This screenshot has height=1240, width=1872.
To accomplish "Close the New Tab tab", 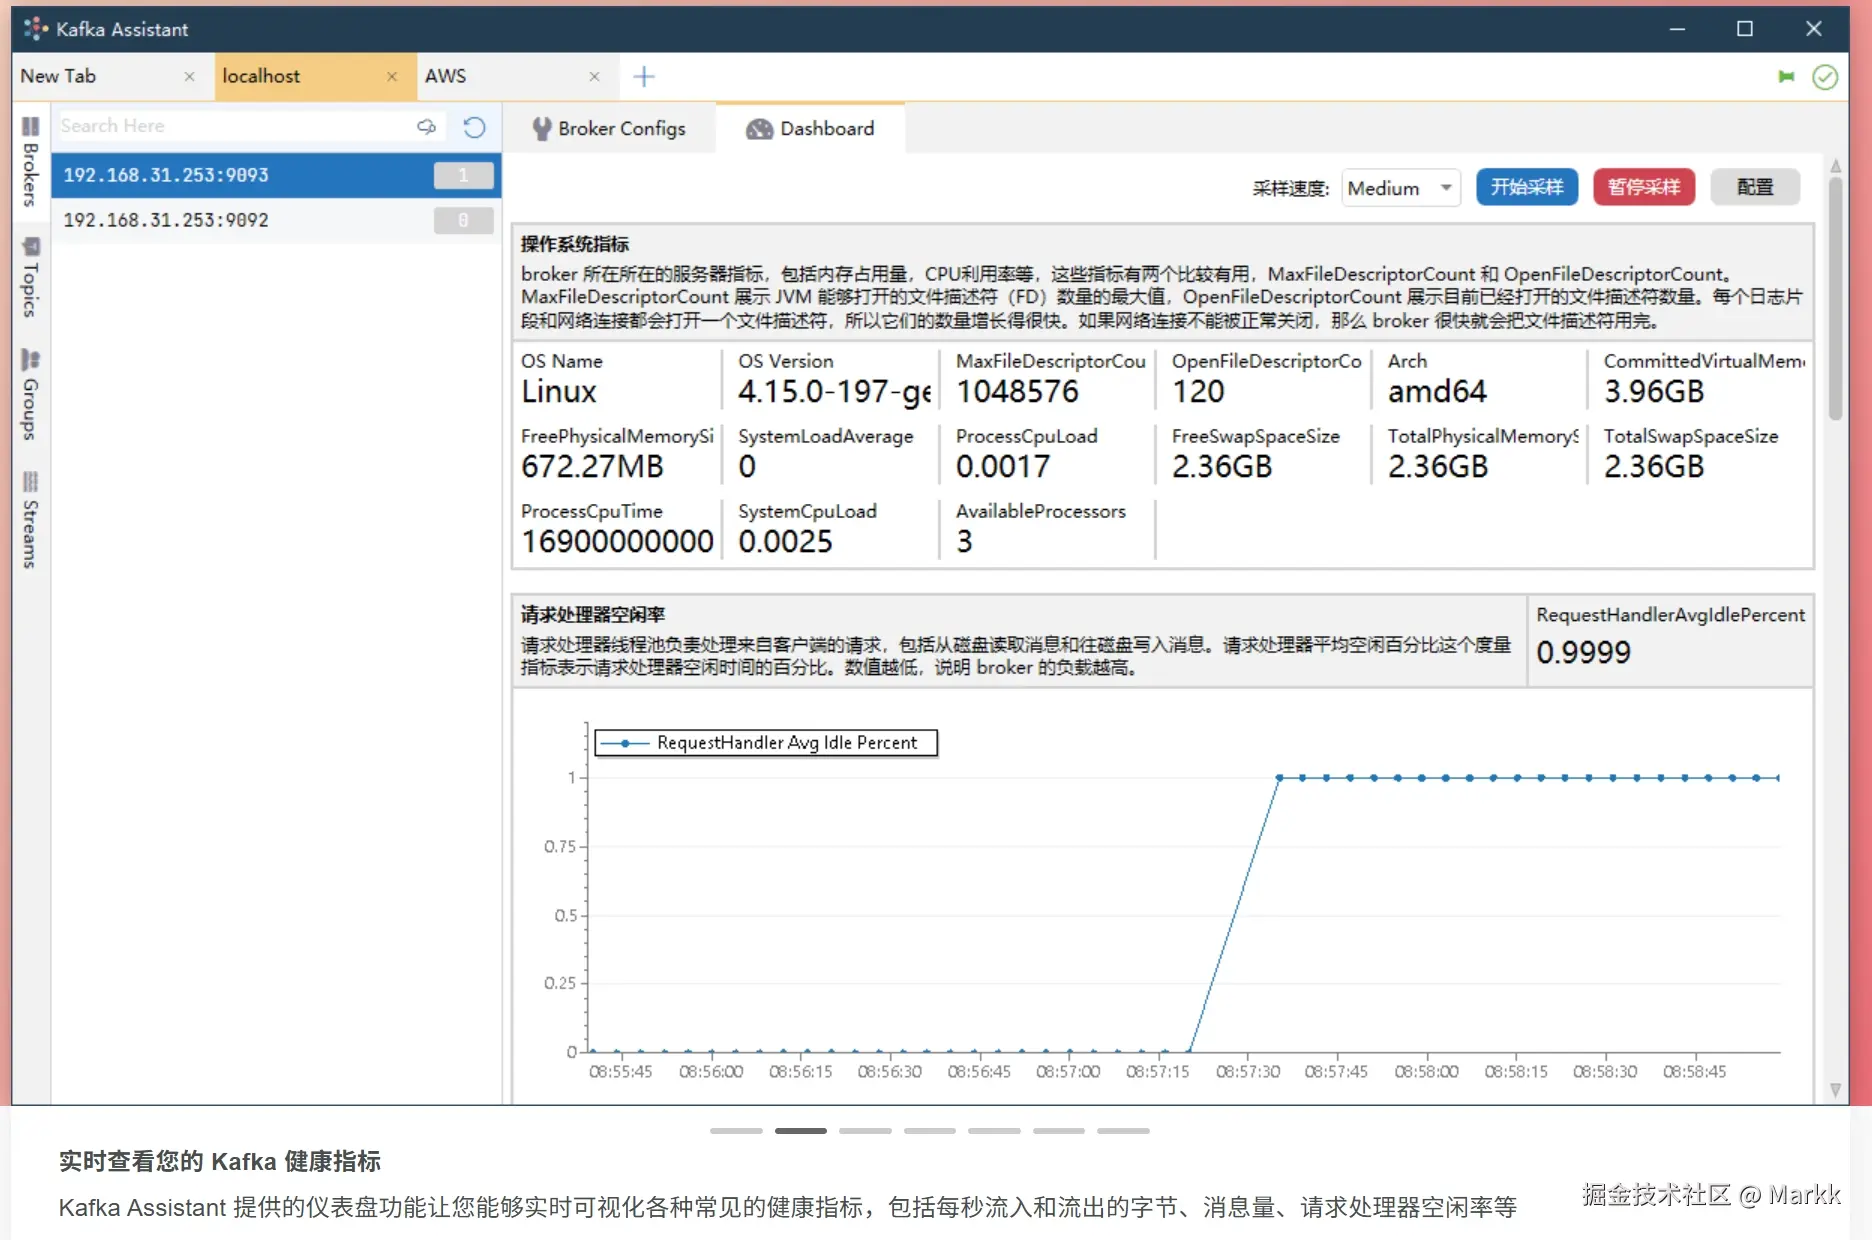I will (189, 77).
